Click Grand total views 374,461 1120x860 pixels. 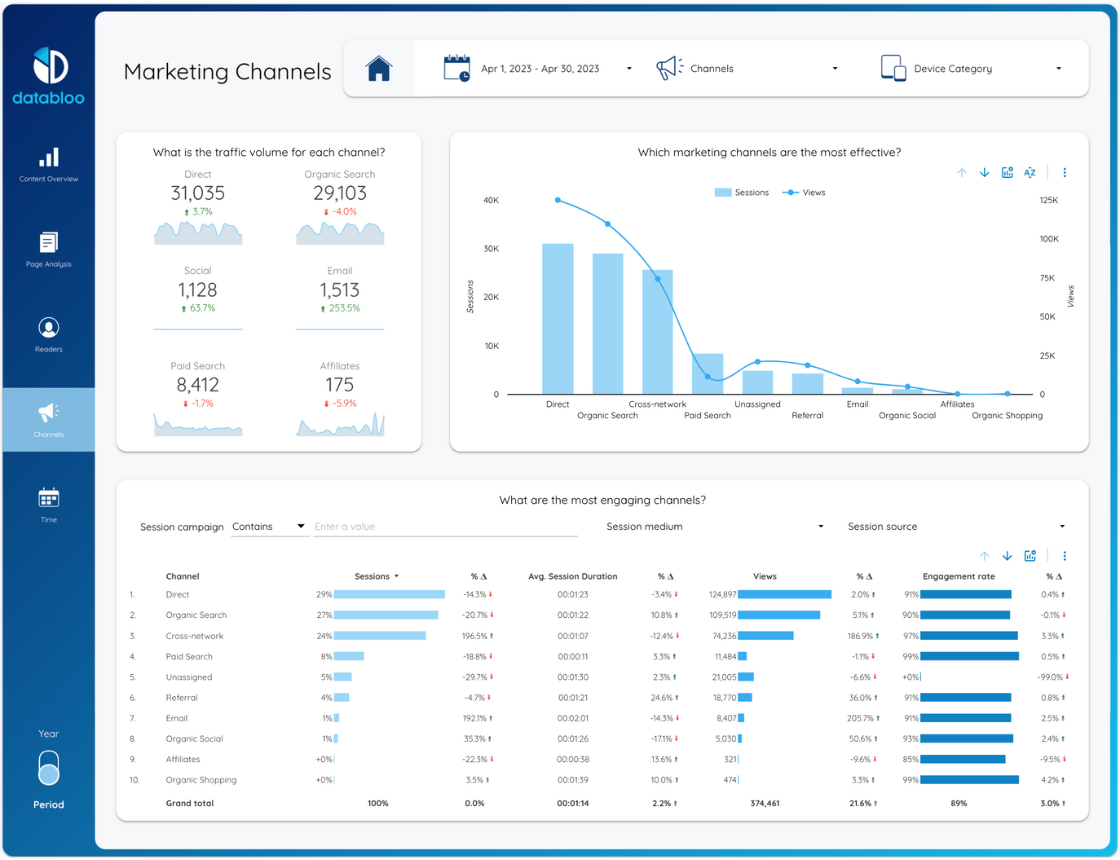click(x=765, y=804)
